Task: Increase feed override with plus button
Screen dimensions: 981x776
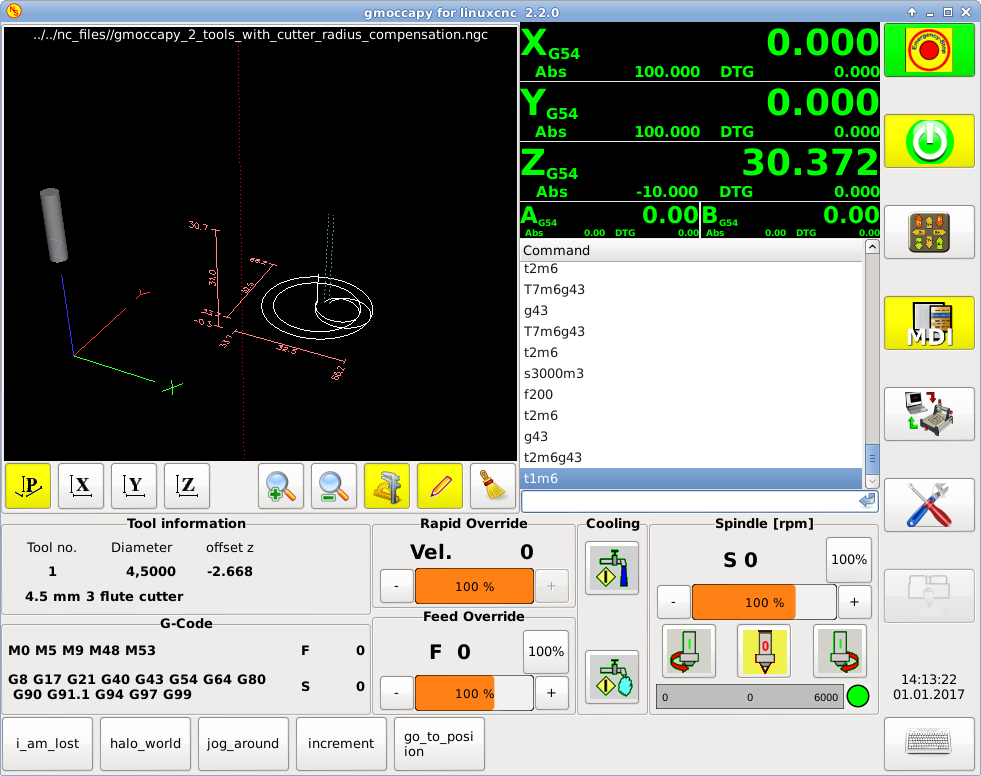Action: (x=551, y=693)
